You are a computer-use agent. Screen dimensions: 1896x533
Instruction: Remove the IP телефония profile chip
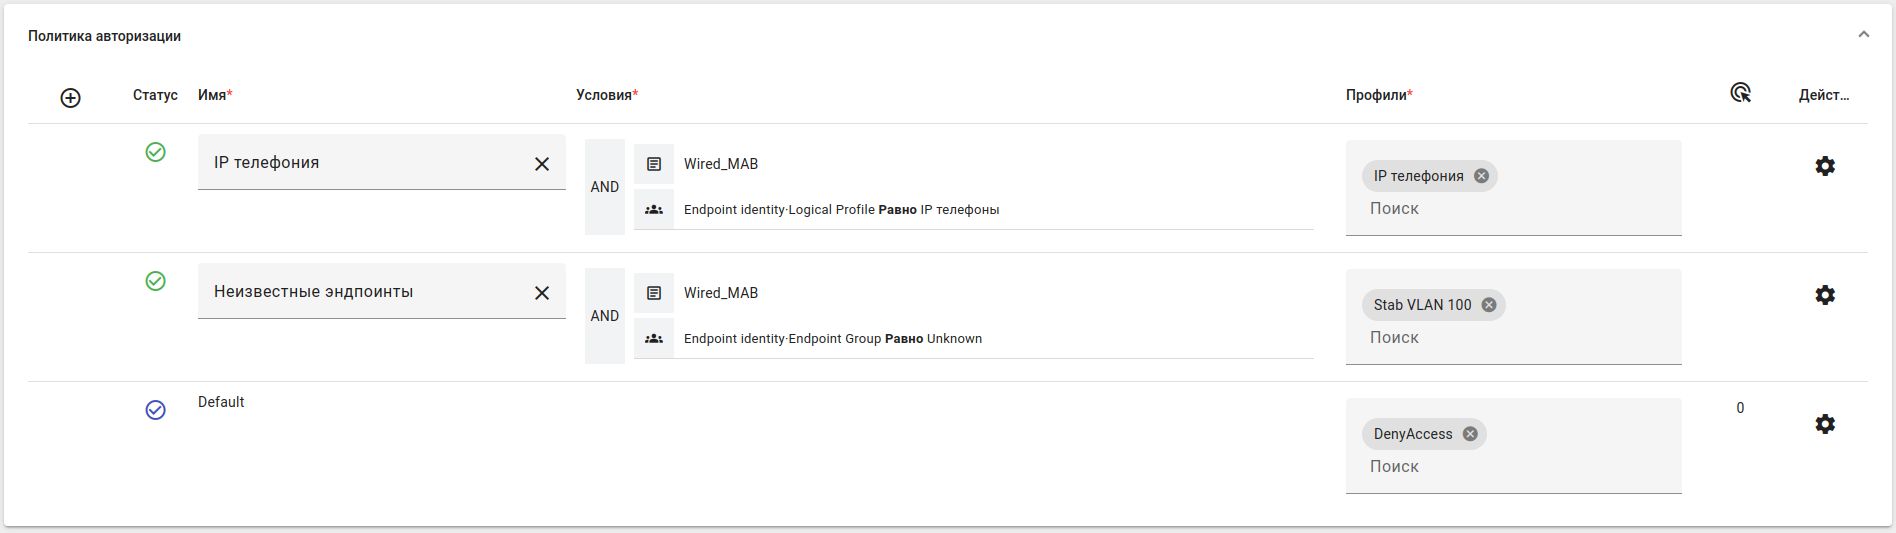point(1482,176)
